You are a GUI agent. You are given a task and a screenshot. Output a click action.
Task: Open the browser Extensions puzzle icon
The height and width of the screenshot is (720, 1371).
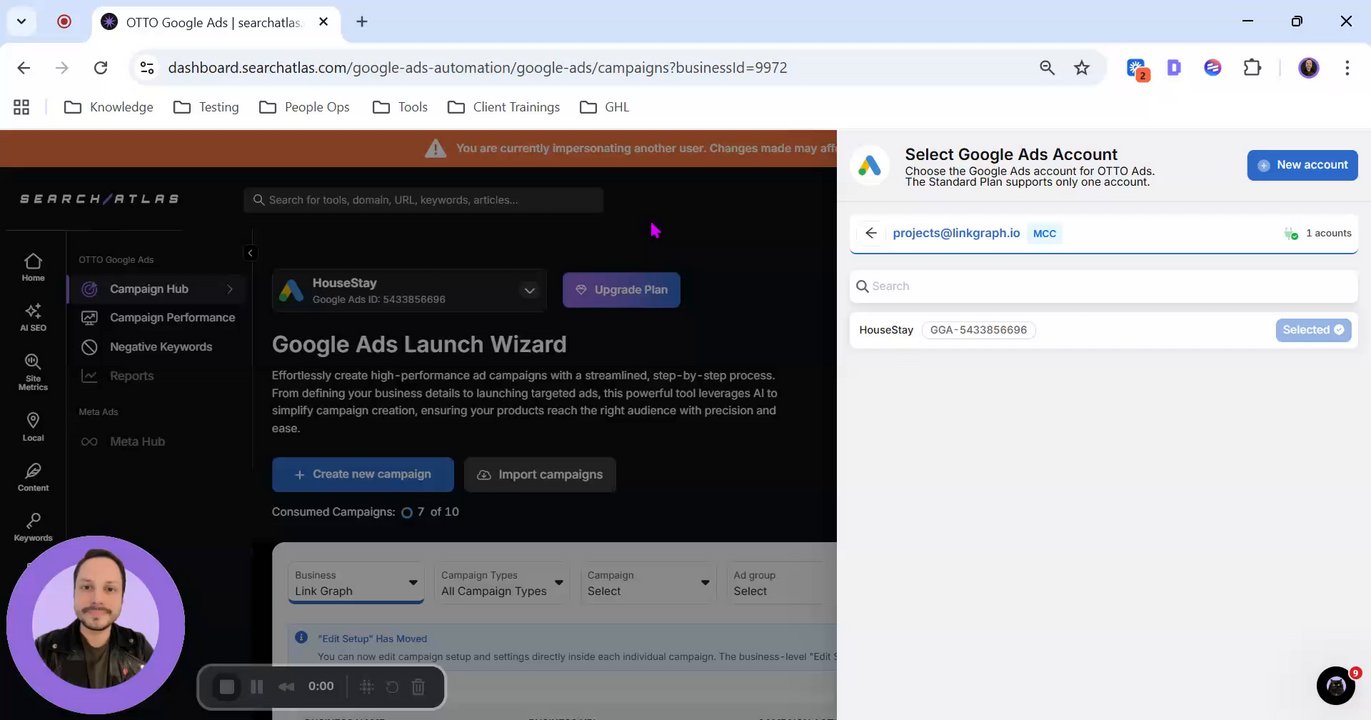(1252, 68)
